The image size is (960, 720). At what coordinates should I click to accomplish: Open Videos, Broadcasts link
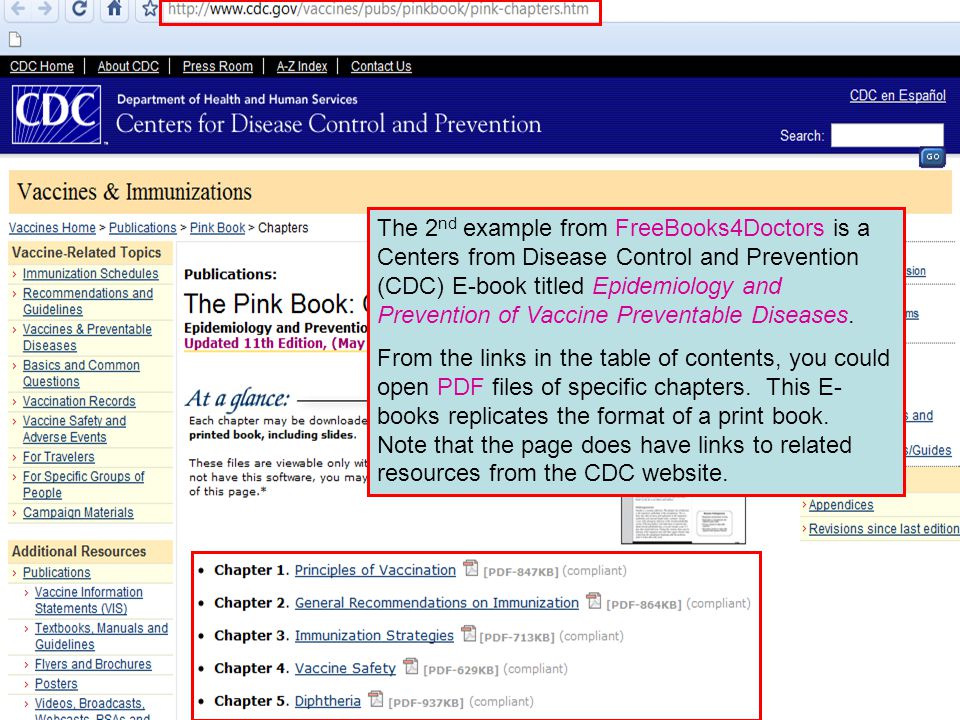[x=89, y=703]
